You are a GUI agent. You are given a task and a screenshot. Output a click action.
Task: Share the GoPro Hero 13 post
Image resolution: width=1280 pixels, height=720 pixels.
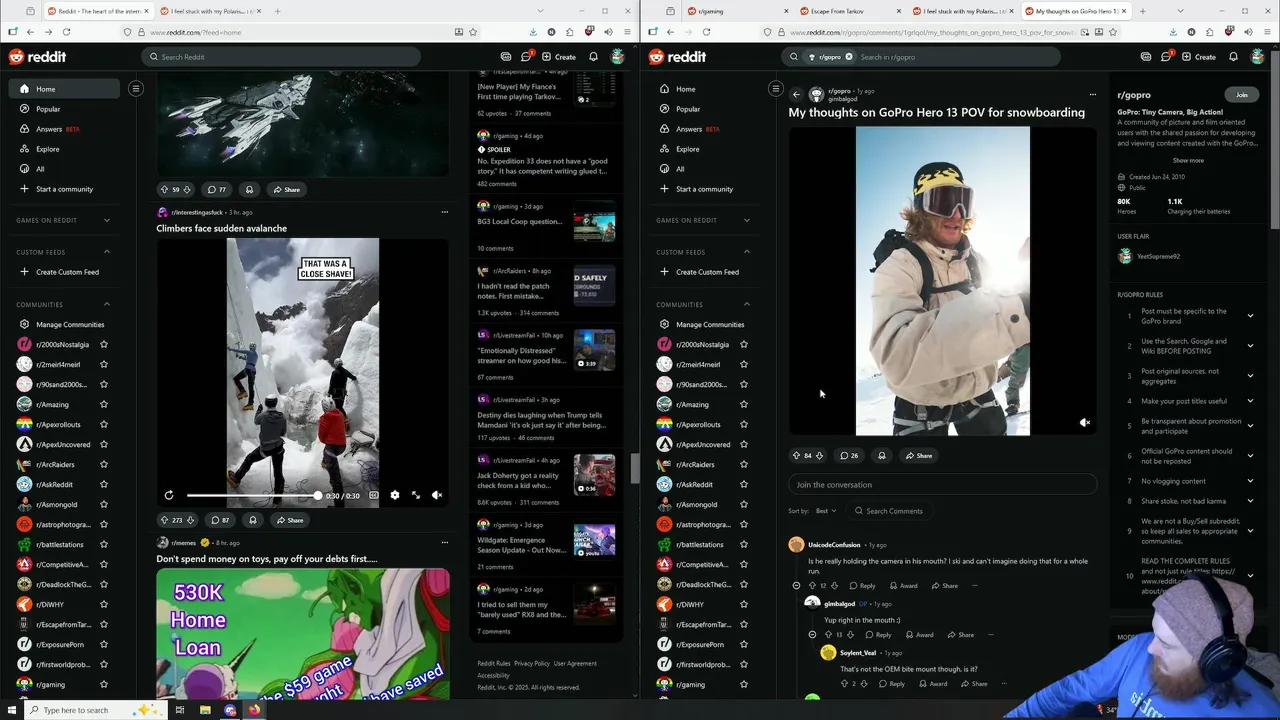(918, 456)
